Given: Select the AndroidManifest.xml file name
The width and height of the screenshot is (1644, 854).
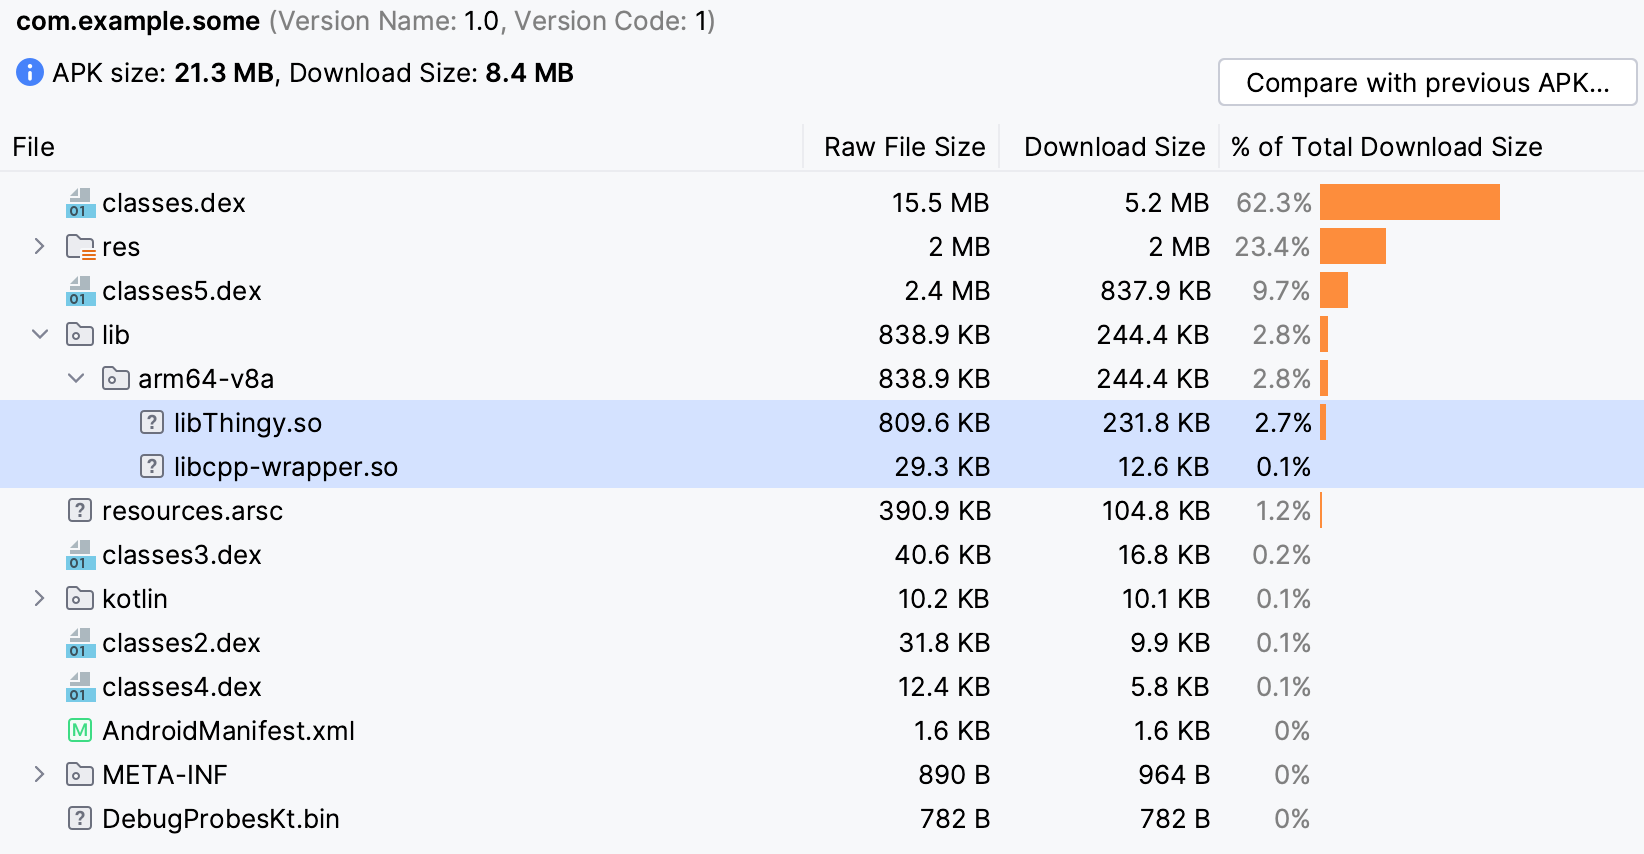Looking at the screenshot, I should 229,731.
